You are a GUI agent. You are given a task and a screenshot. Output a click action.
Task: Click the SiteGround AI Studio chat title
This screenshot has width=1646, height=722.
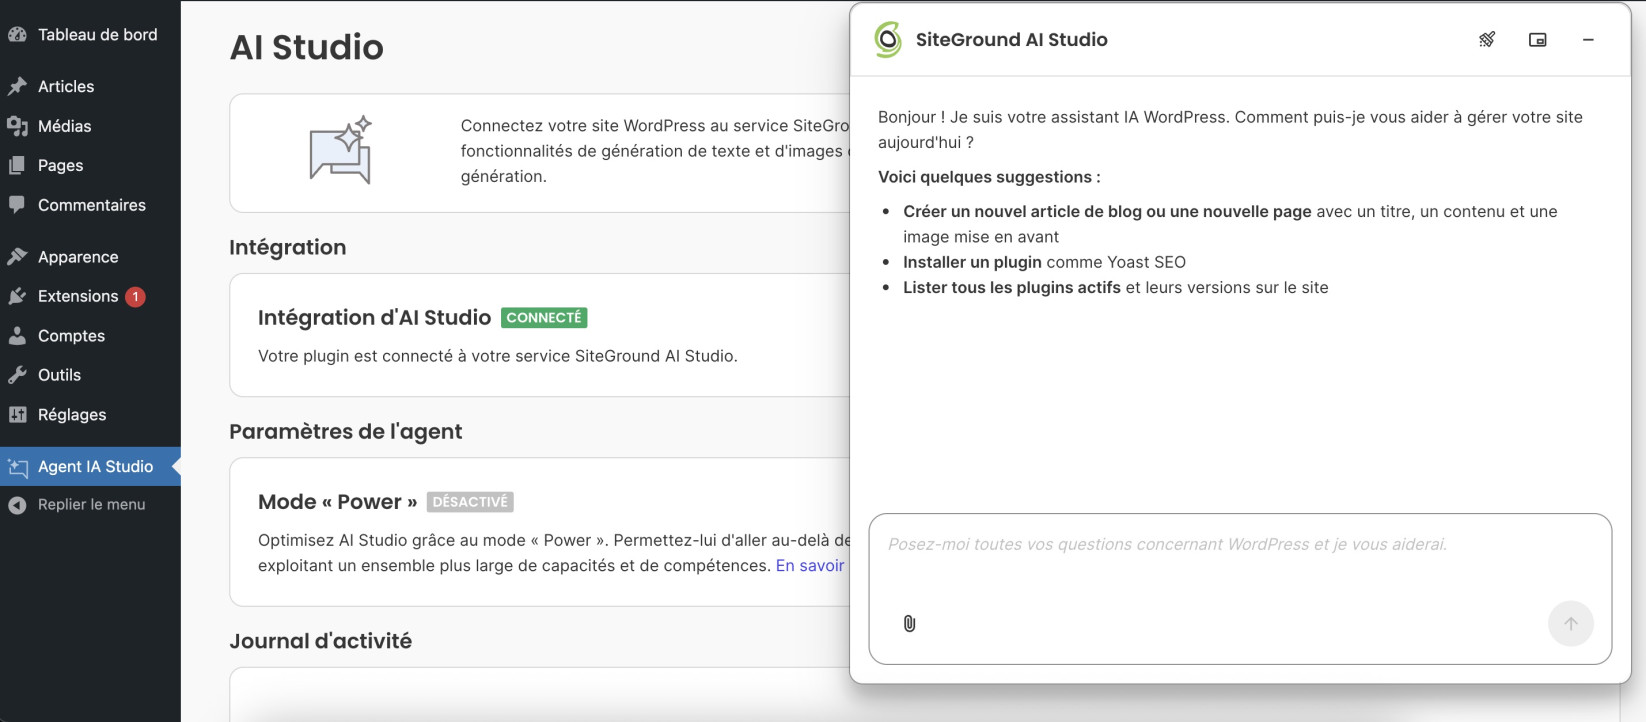(1012, 40)
